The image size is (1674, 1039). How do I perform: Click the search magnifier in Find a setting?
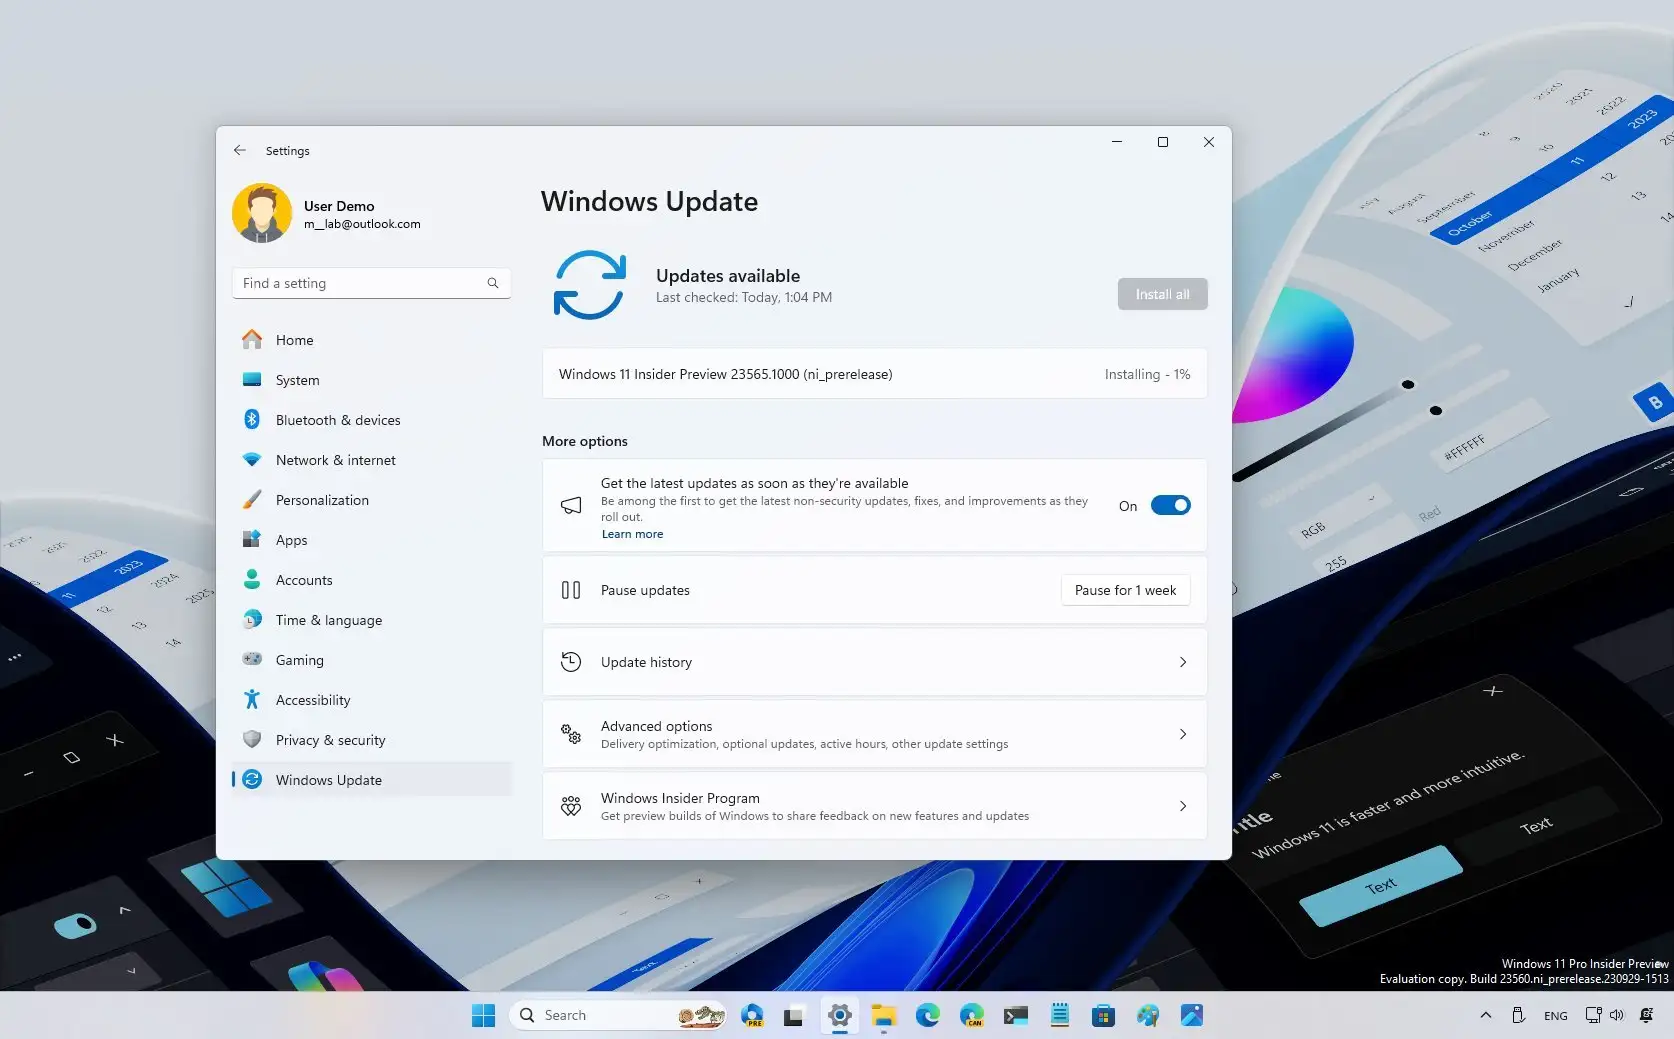[493, 283]
